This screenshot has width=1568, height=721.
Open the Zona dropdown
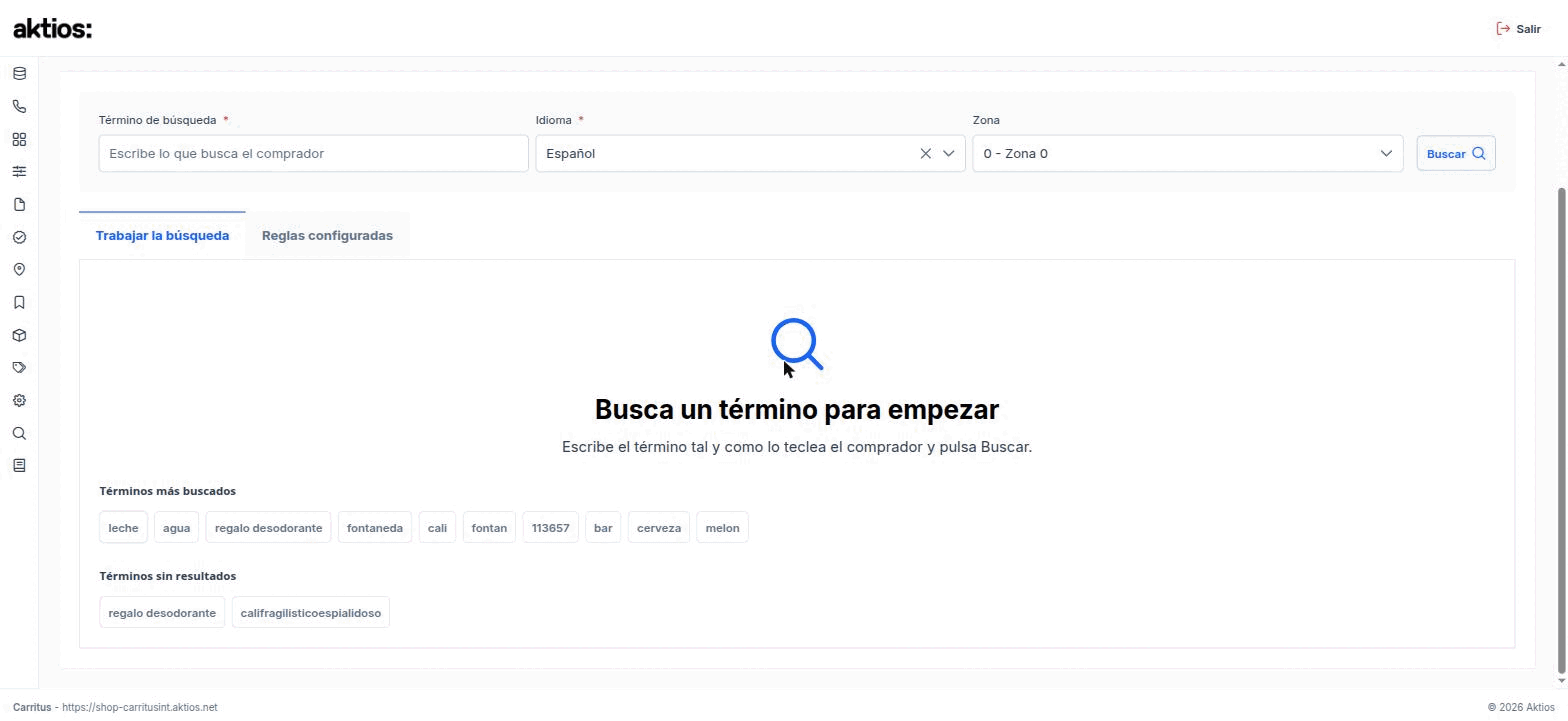(x=1188, y=154)
